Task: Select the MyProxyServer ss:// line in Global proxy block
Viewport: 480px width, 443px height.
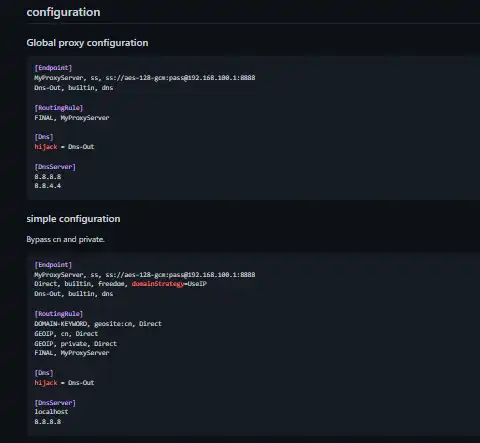Action: click(x=145, y=78)
